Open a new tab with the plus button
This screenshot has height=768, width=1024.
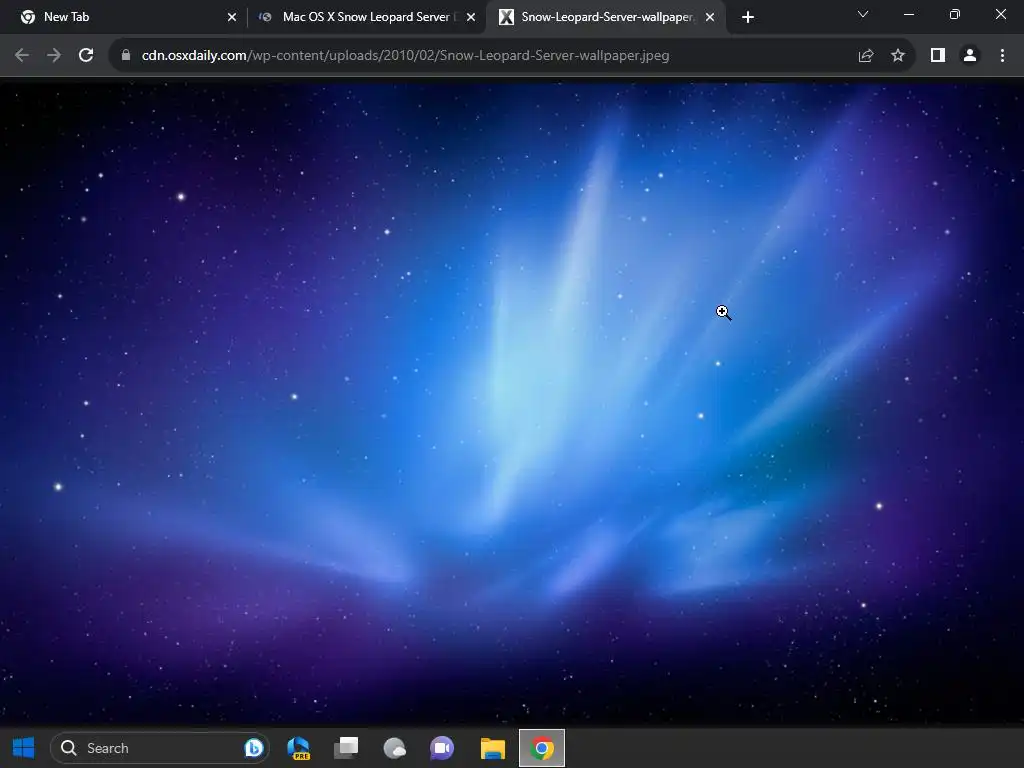pos(748,18)
